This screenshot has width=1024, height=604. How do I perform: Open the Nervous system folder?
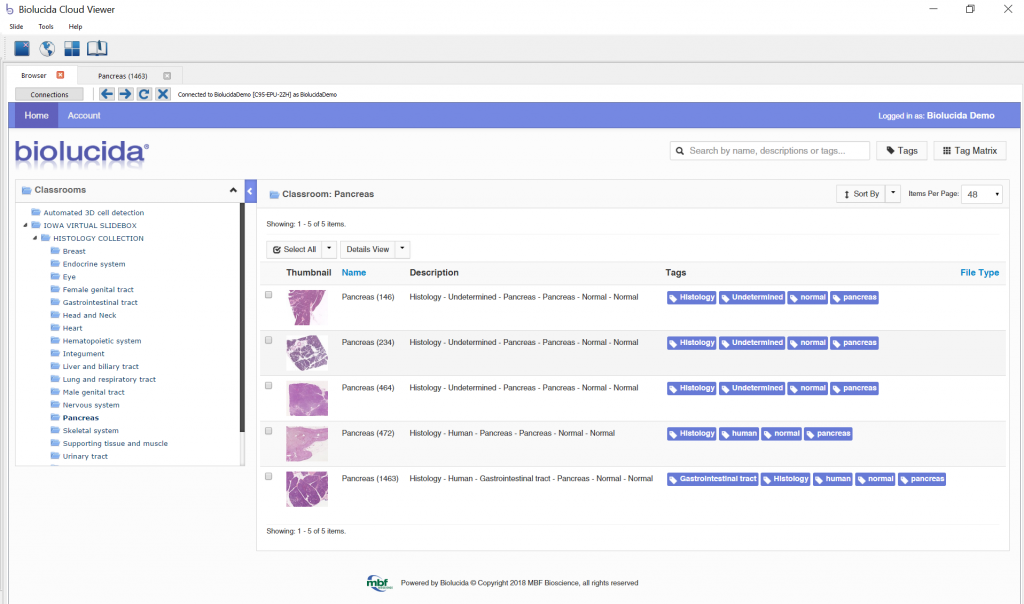click(91, 405)
